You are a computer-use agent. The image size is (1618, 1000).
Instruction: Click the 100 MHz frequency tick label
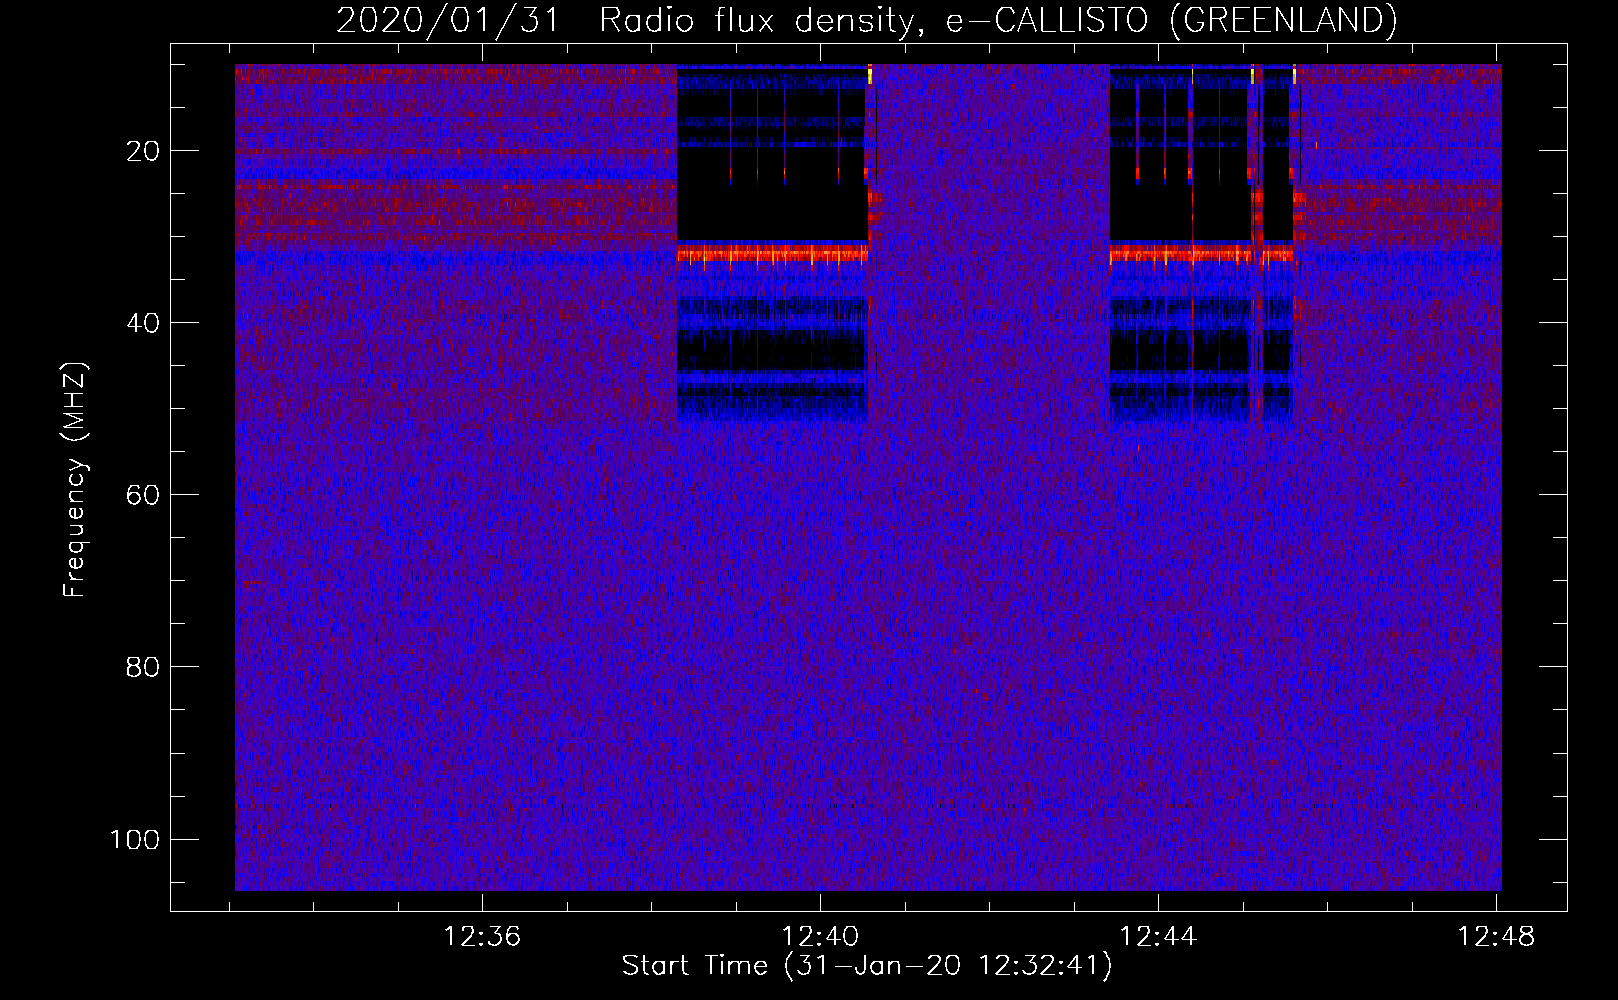135,839
